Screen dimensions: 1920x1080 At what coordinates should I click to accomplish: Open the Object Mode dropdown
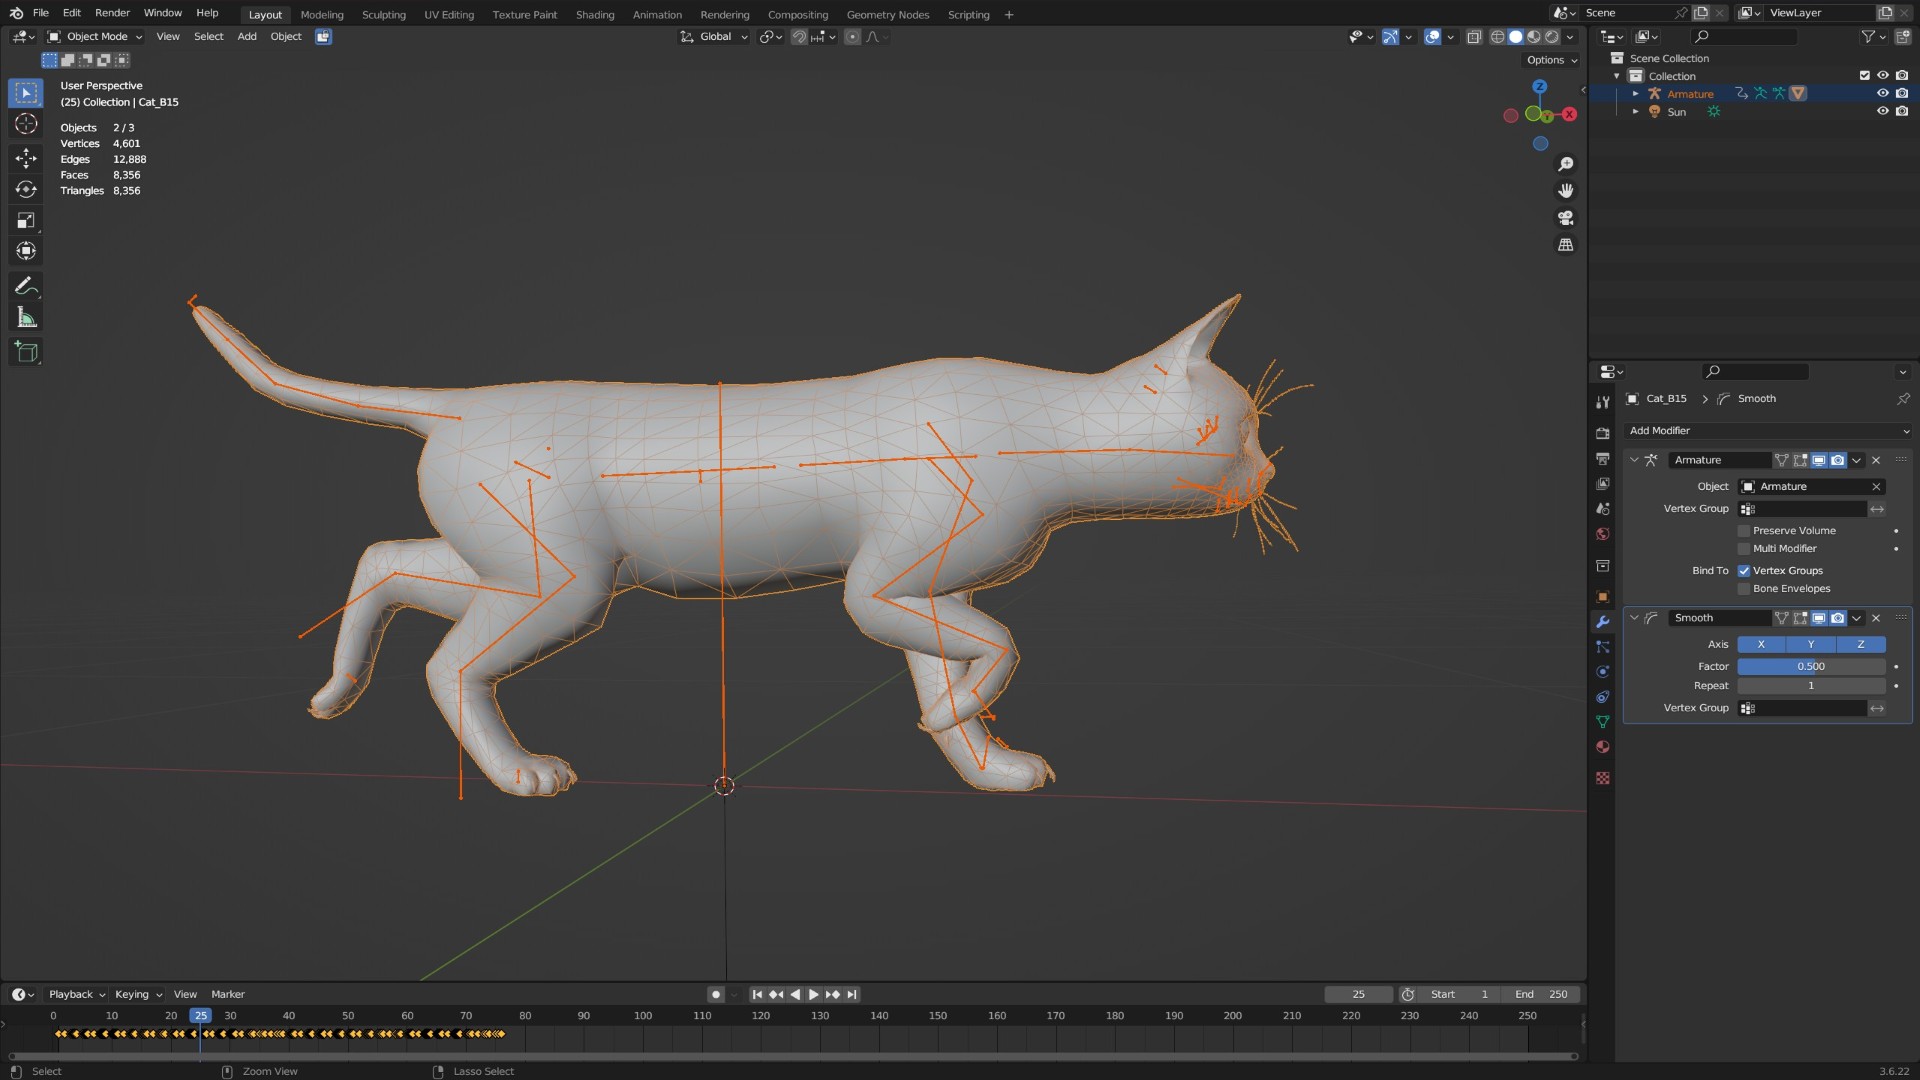click(95, 37)
